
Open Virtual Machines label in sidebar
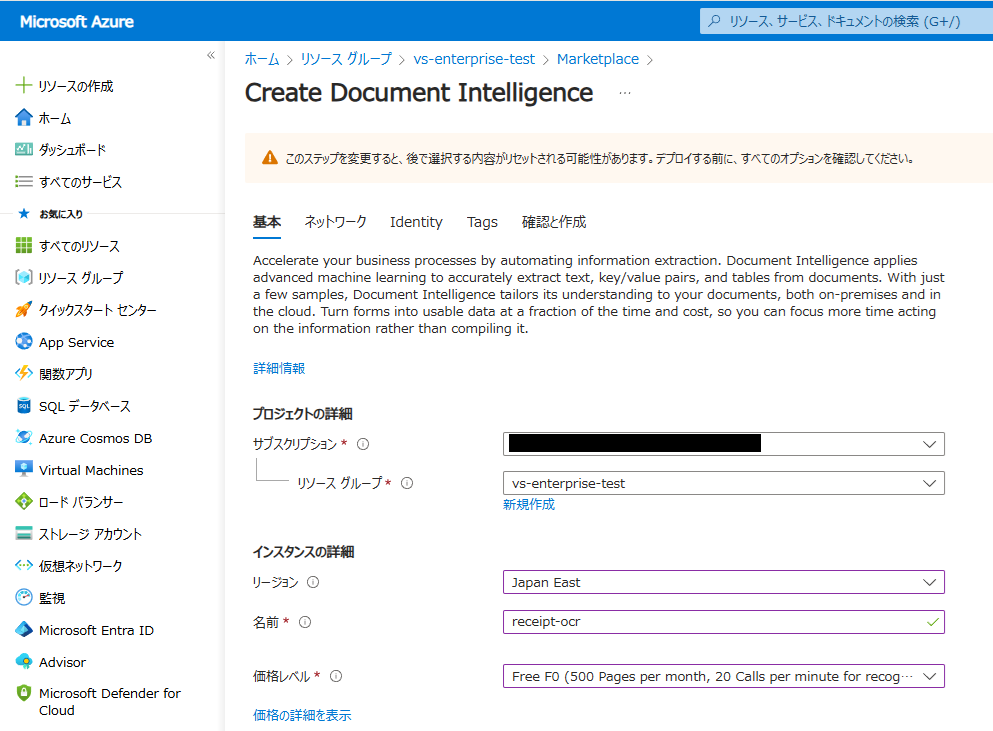[x=91, y=470]
